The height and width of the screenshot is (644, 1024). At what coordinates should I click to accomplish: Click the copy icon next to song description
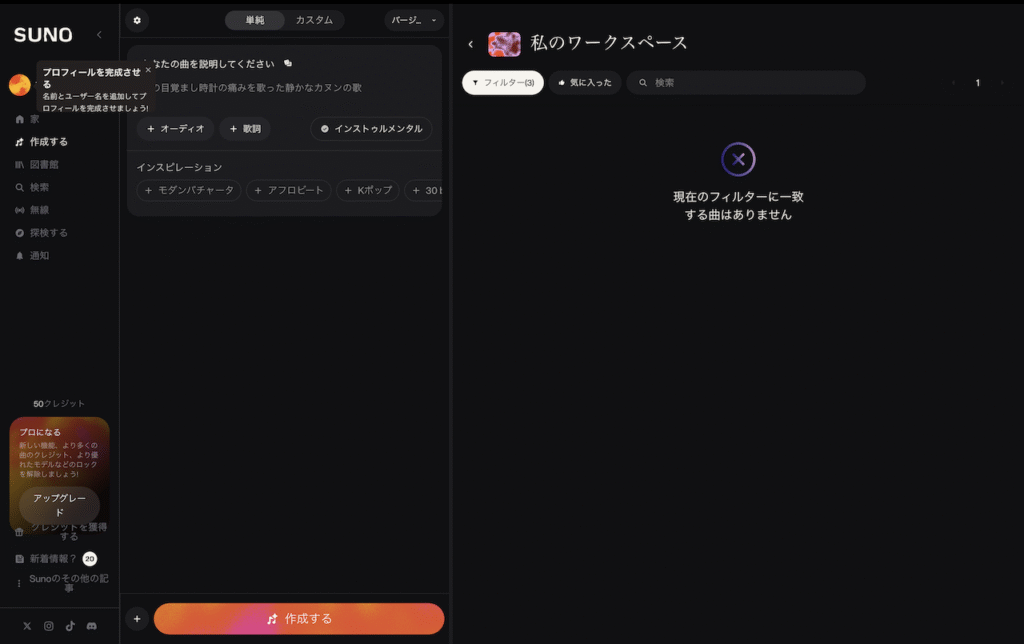[x=288, y=63]
